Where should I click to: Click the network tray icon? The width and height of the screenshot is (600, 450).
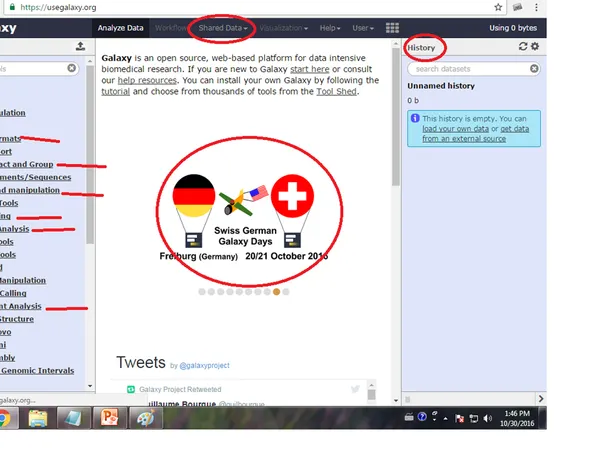(474, 418)
